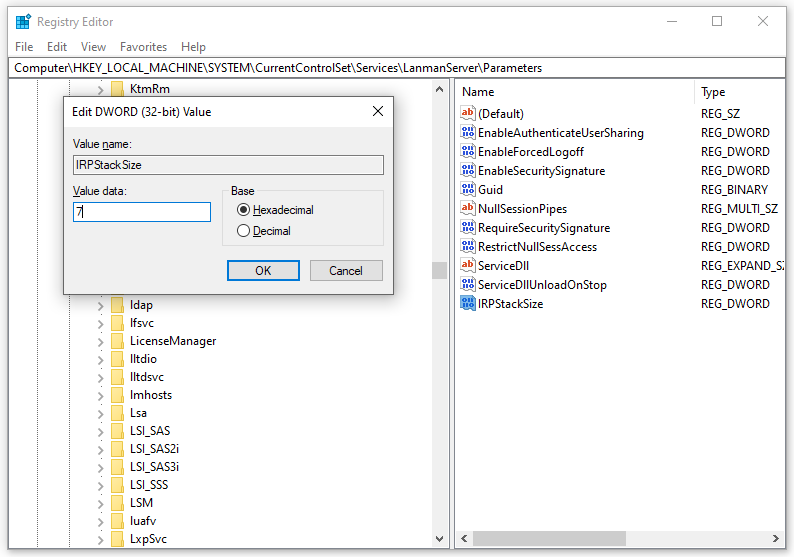Select the lmhosts tree item label
Screen dimensions: 794x557
[x=151, y=394]
